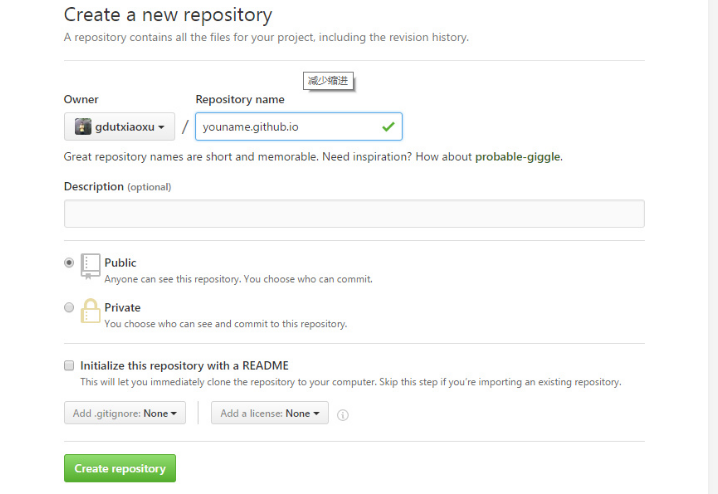This screenshot has width=718, height=494.
Task: Click the license info icon
Action: point(343,414)
